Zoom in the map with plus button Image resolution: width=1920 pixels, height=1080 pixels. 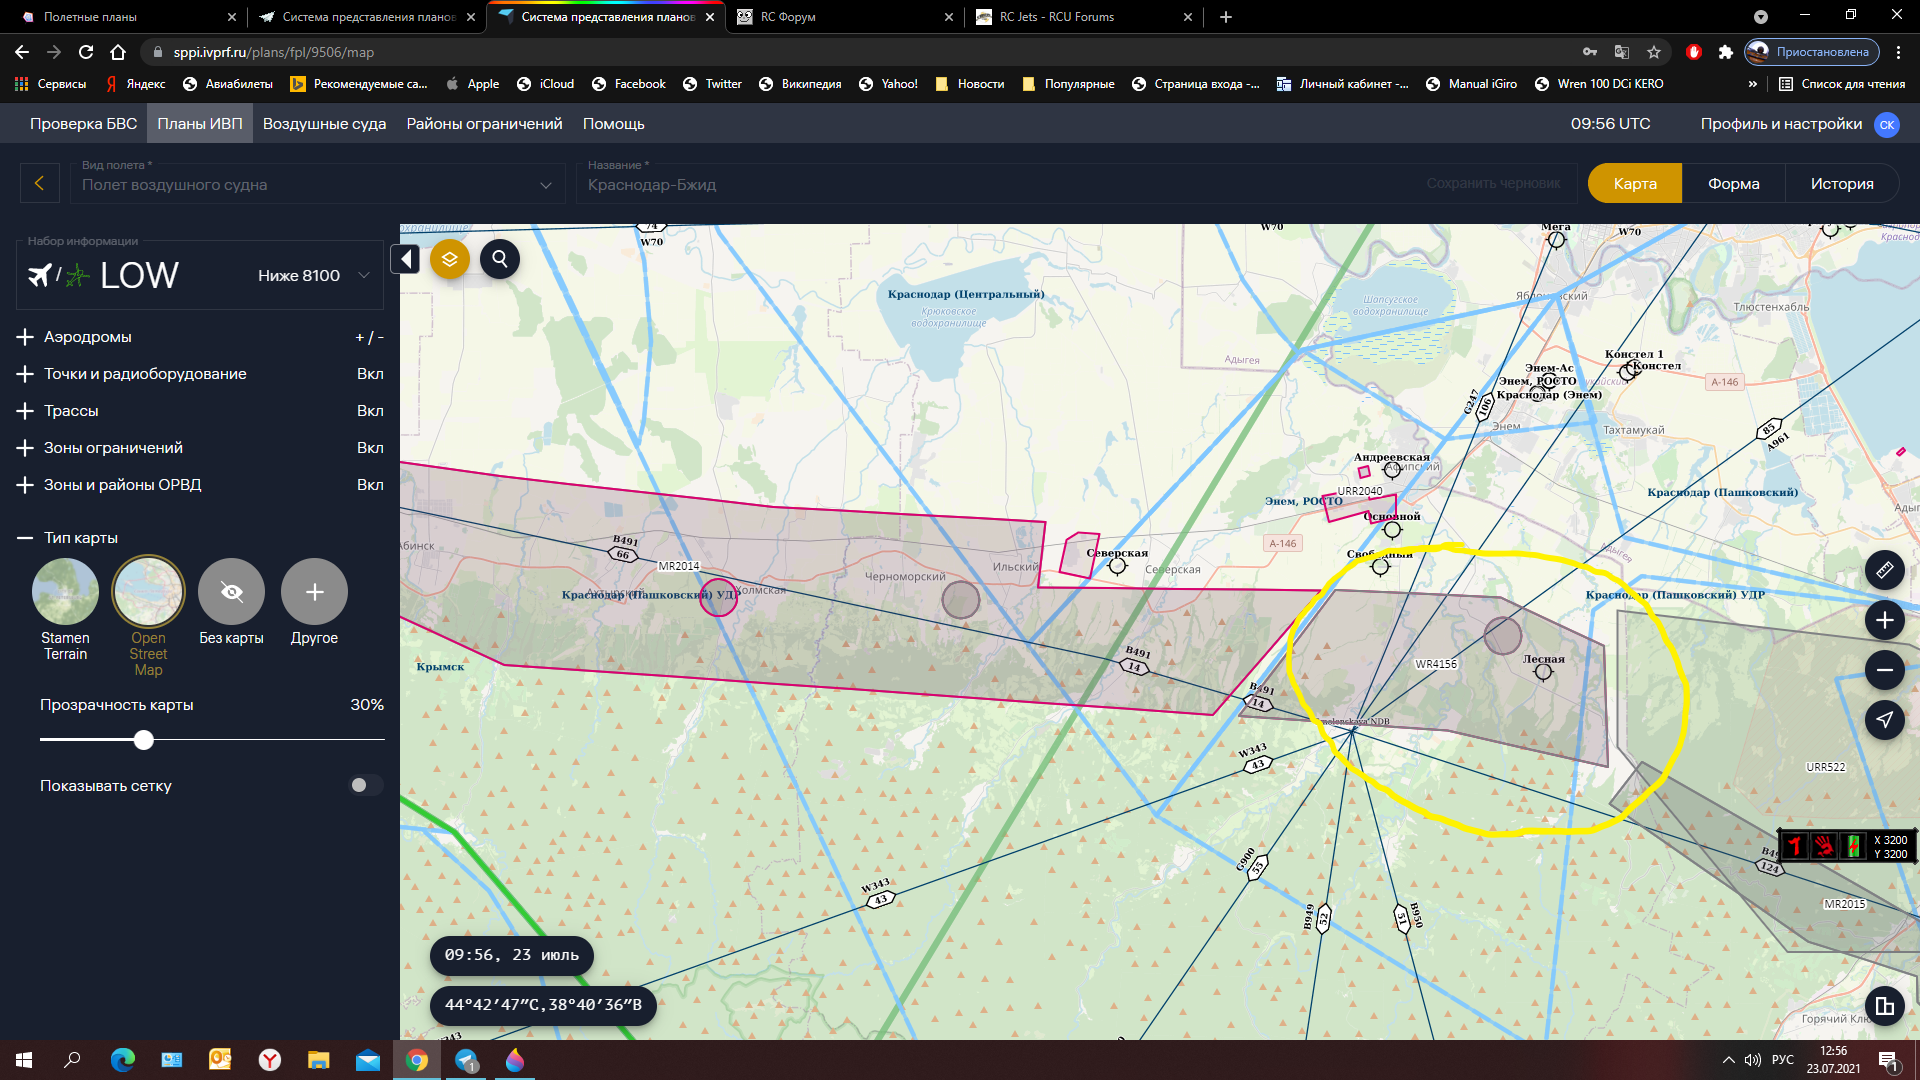coord(1884,620)
